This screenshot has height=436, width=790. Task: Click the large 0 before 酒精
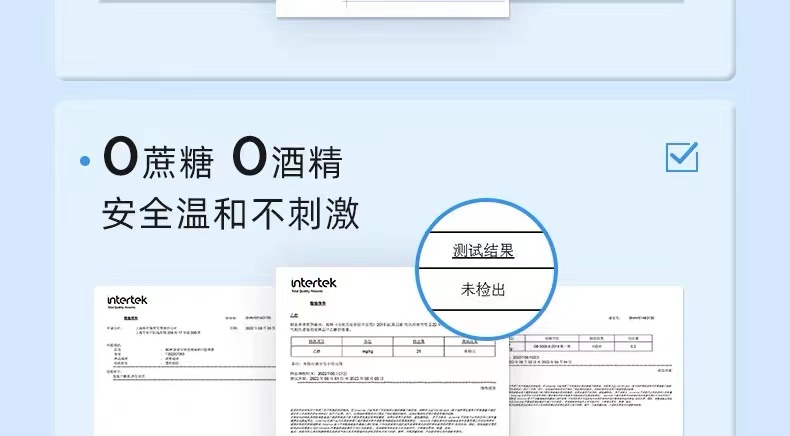point(246,159)
